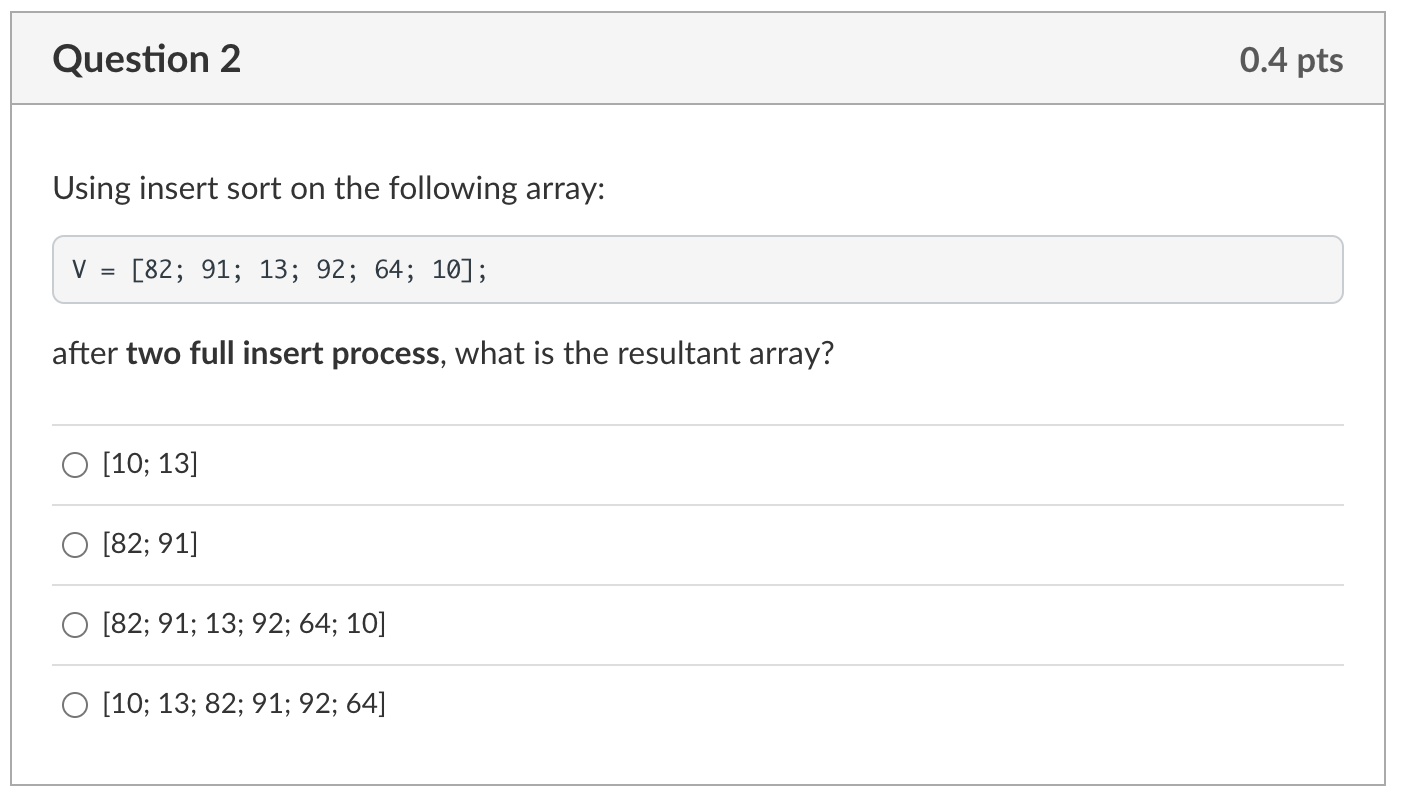Click the question header bar

click(x=700, y=58)
